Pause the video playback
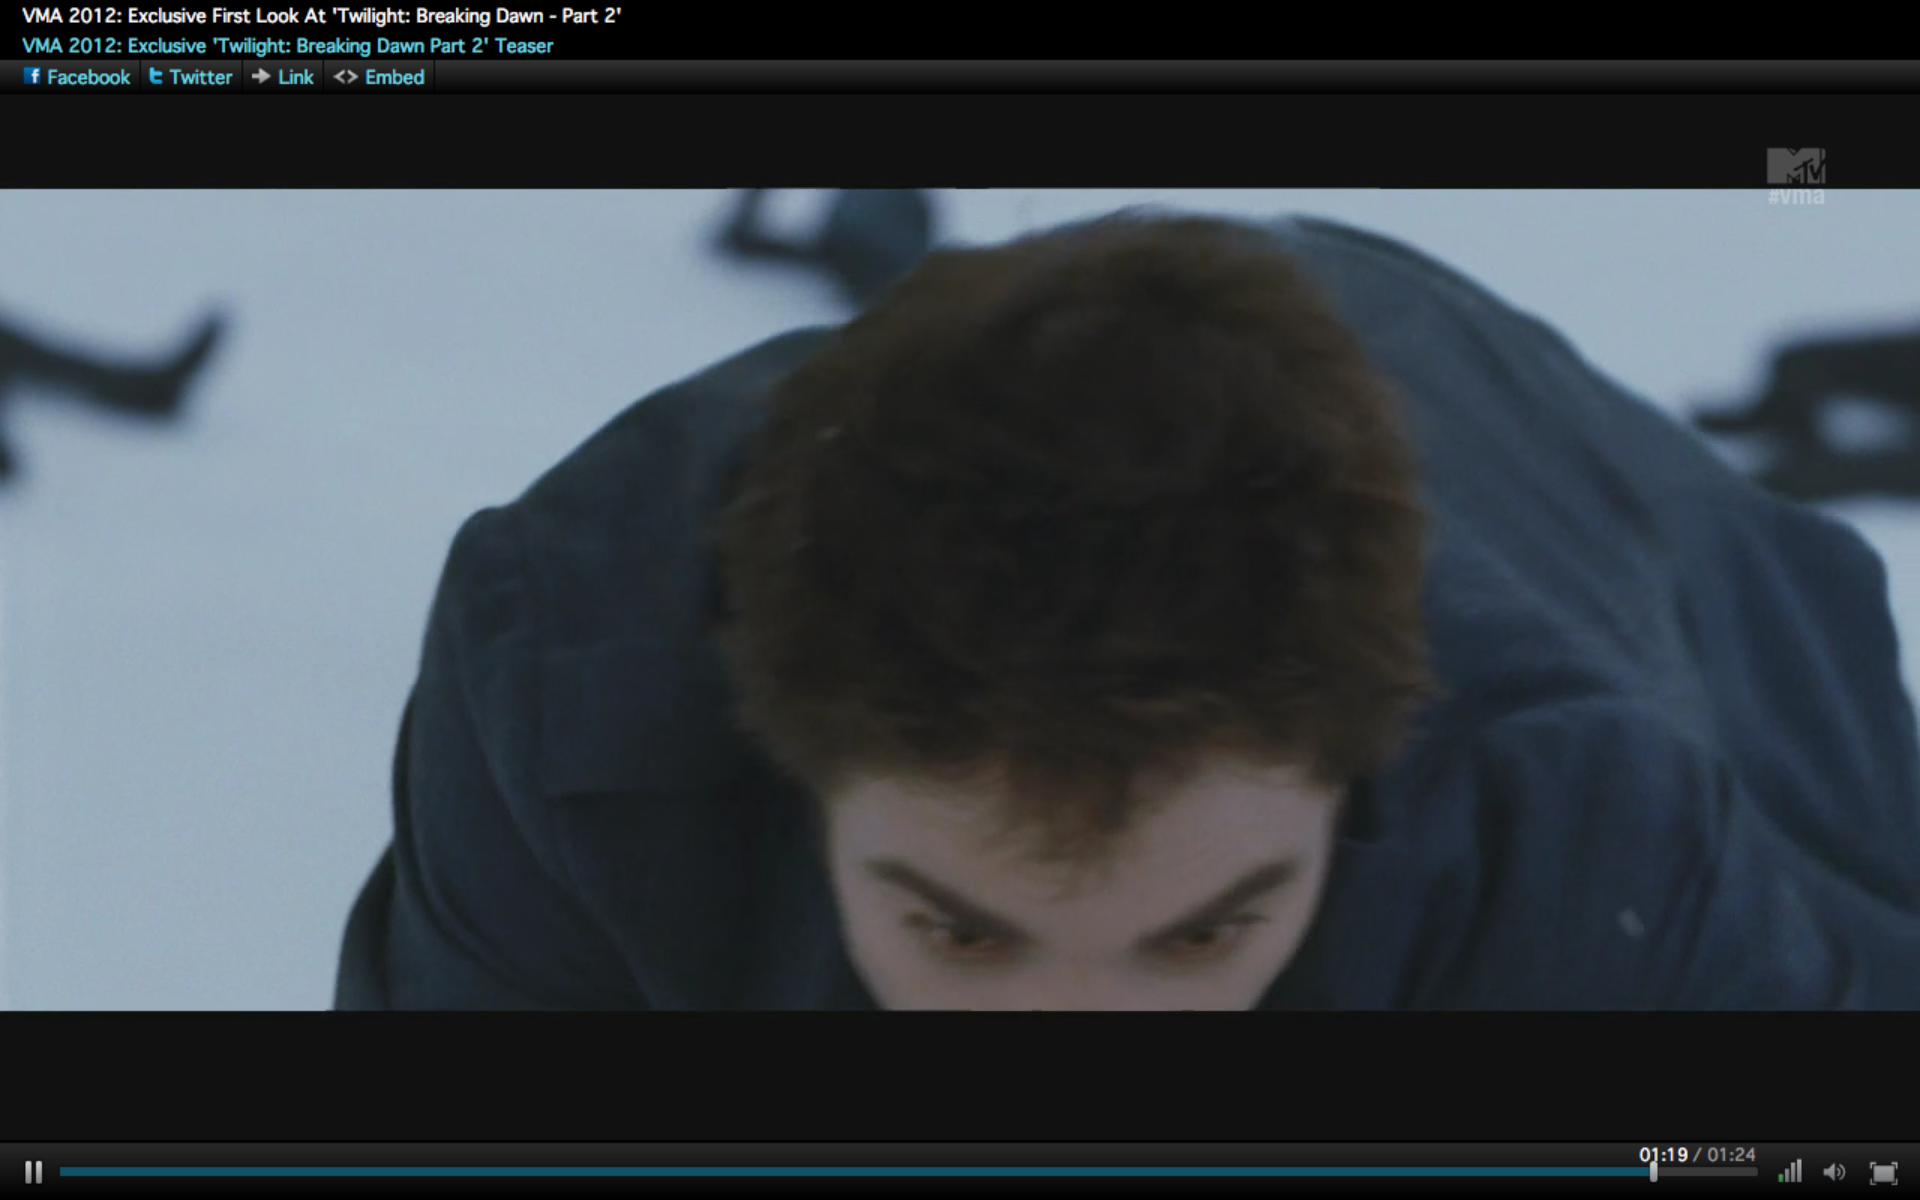This screenshot has height=1200, width=1920. (33, 1171)
